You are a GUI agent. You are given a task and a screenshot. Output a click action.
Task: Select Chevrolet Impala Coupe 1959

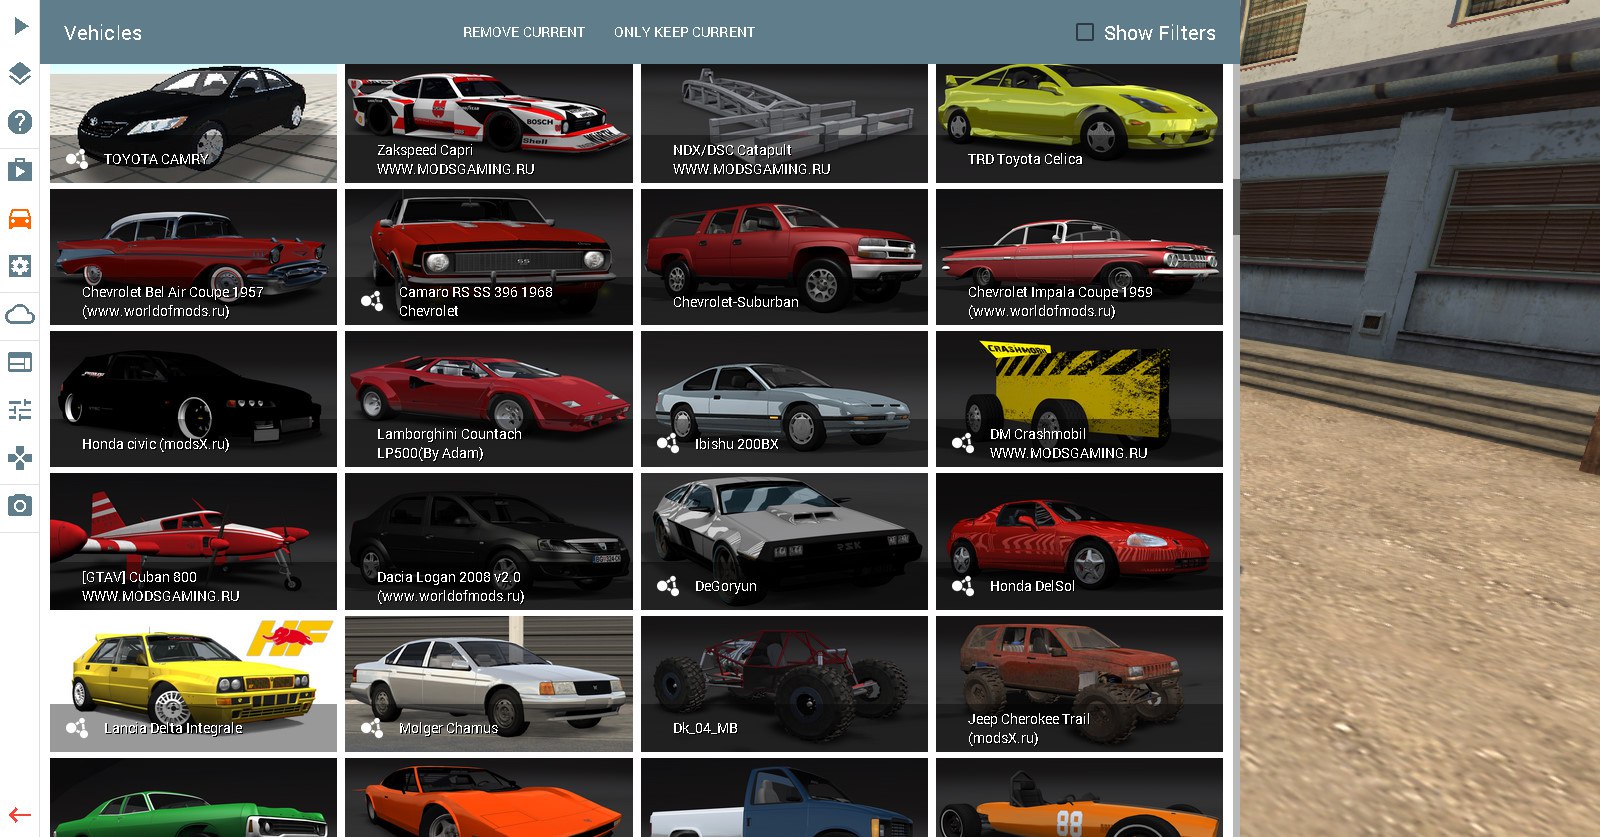1079,257
